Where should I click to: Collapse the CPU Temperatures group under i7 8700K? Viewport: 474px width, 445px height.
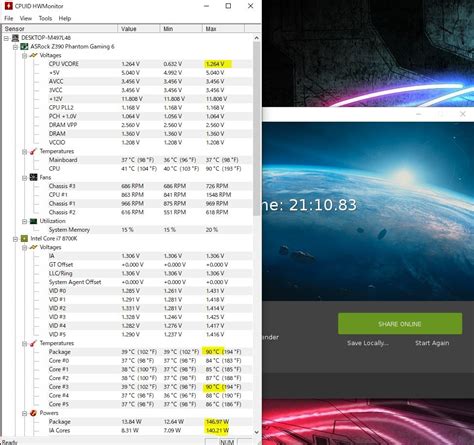[24, 343]
